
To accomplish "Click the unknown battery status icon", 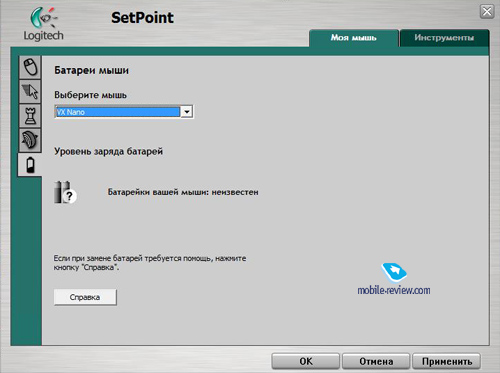I will 65,192.
